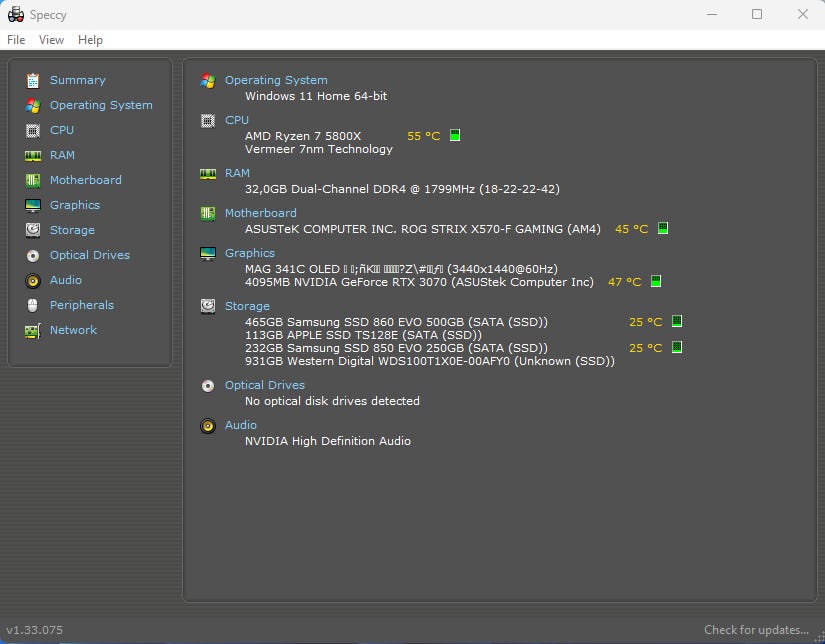This screenshot has width=825, height=644.
Task: Click the temperature indicator for Samsung SSD 850 EVO
Action: click(677, 347)
